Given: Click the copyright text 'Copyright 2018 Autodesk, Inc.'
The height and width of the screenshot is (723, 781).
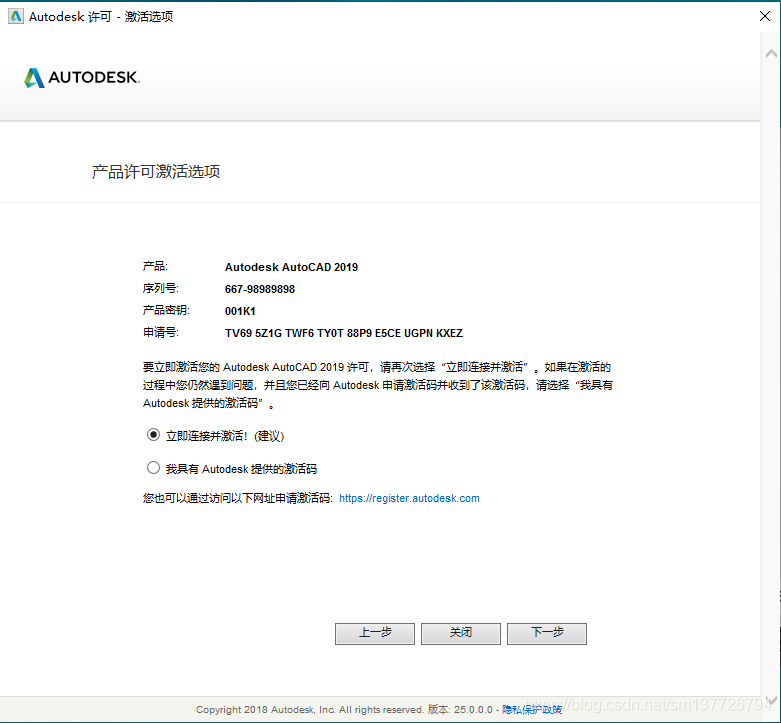Looking at the screenshot, I should 265,710.
